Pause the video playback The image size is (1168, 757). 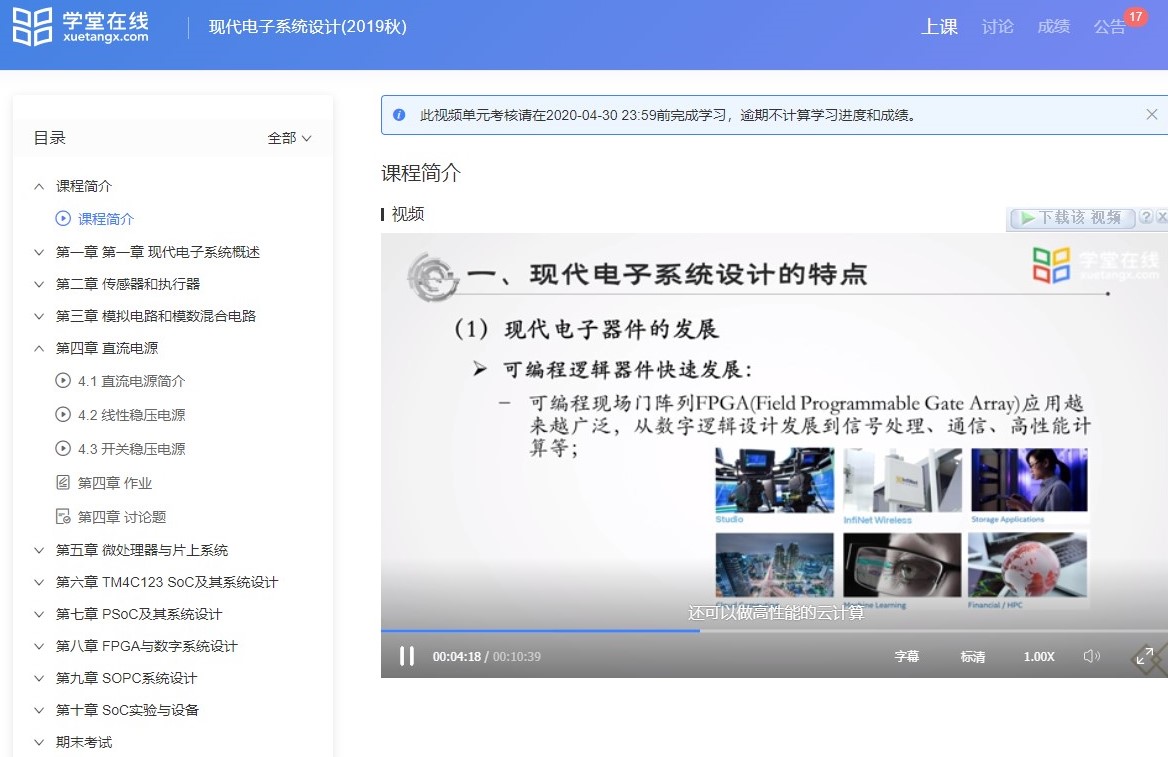click(407, 656)
